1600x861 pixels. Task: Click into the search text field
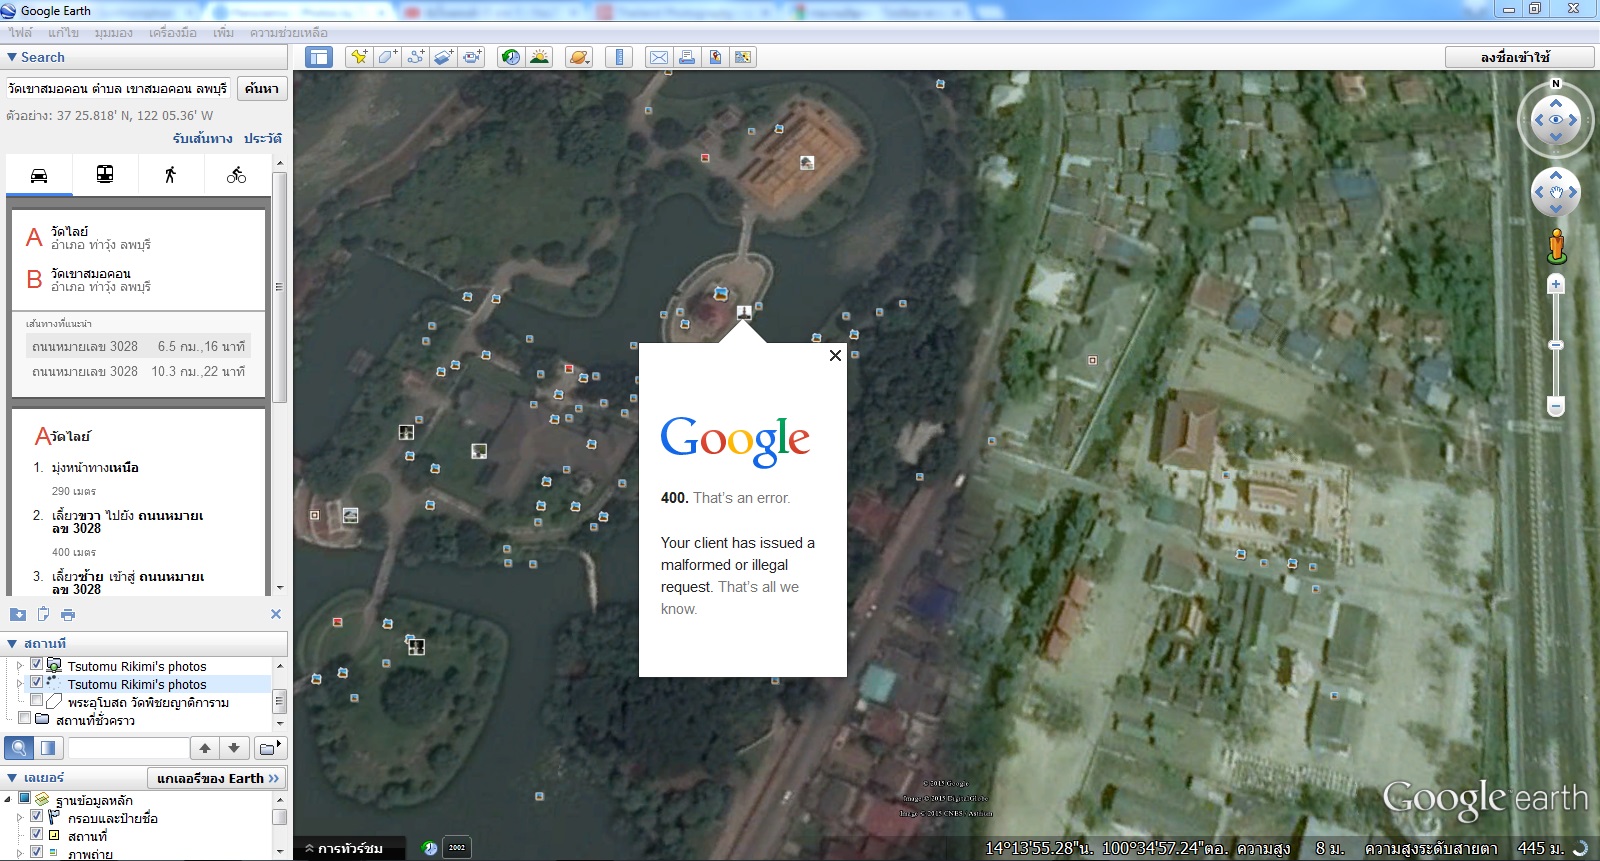(x=118, y=89)
